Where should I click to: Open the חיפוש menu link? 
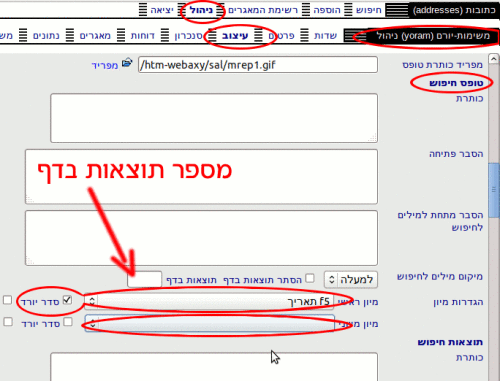coord(369,10)
